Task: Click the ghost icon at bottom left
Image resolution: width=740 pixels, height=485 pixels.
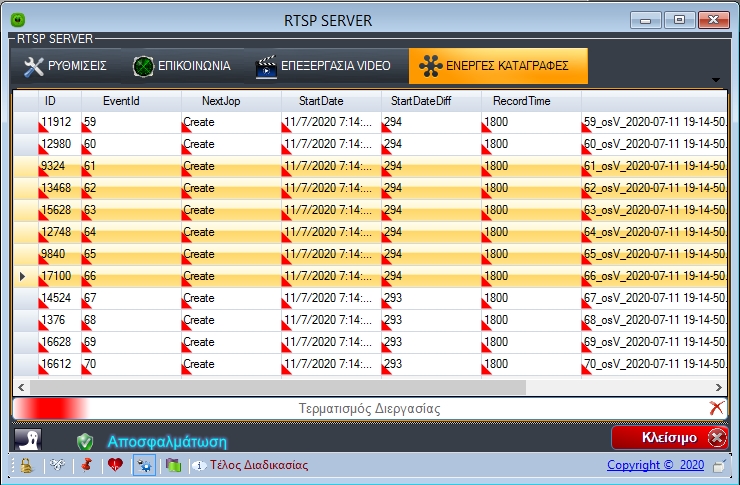Action: 28,440
